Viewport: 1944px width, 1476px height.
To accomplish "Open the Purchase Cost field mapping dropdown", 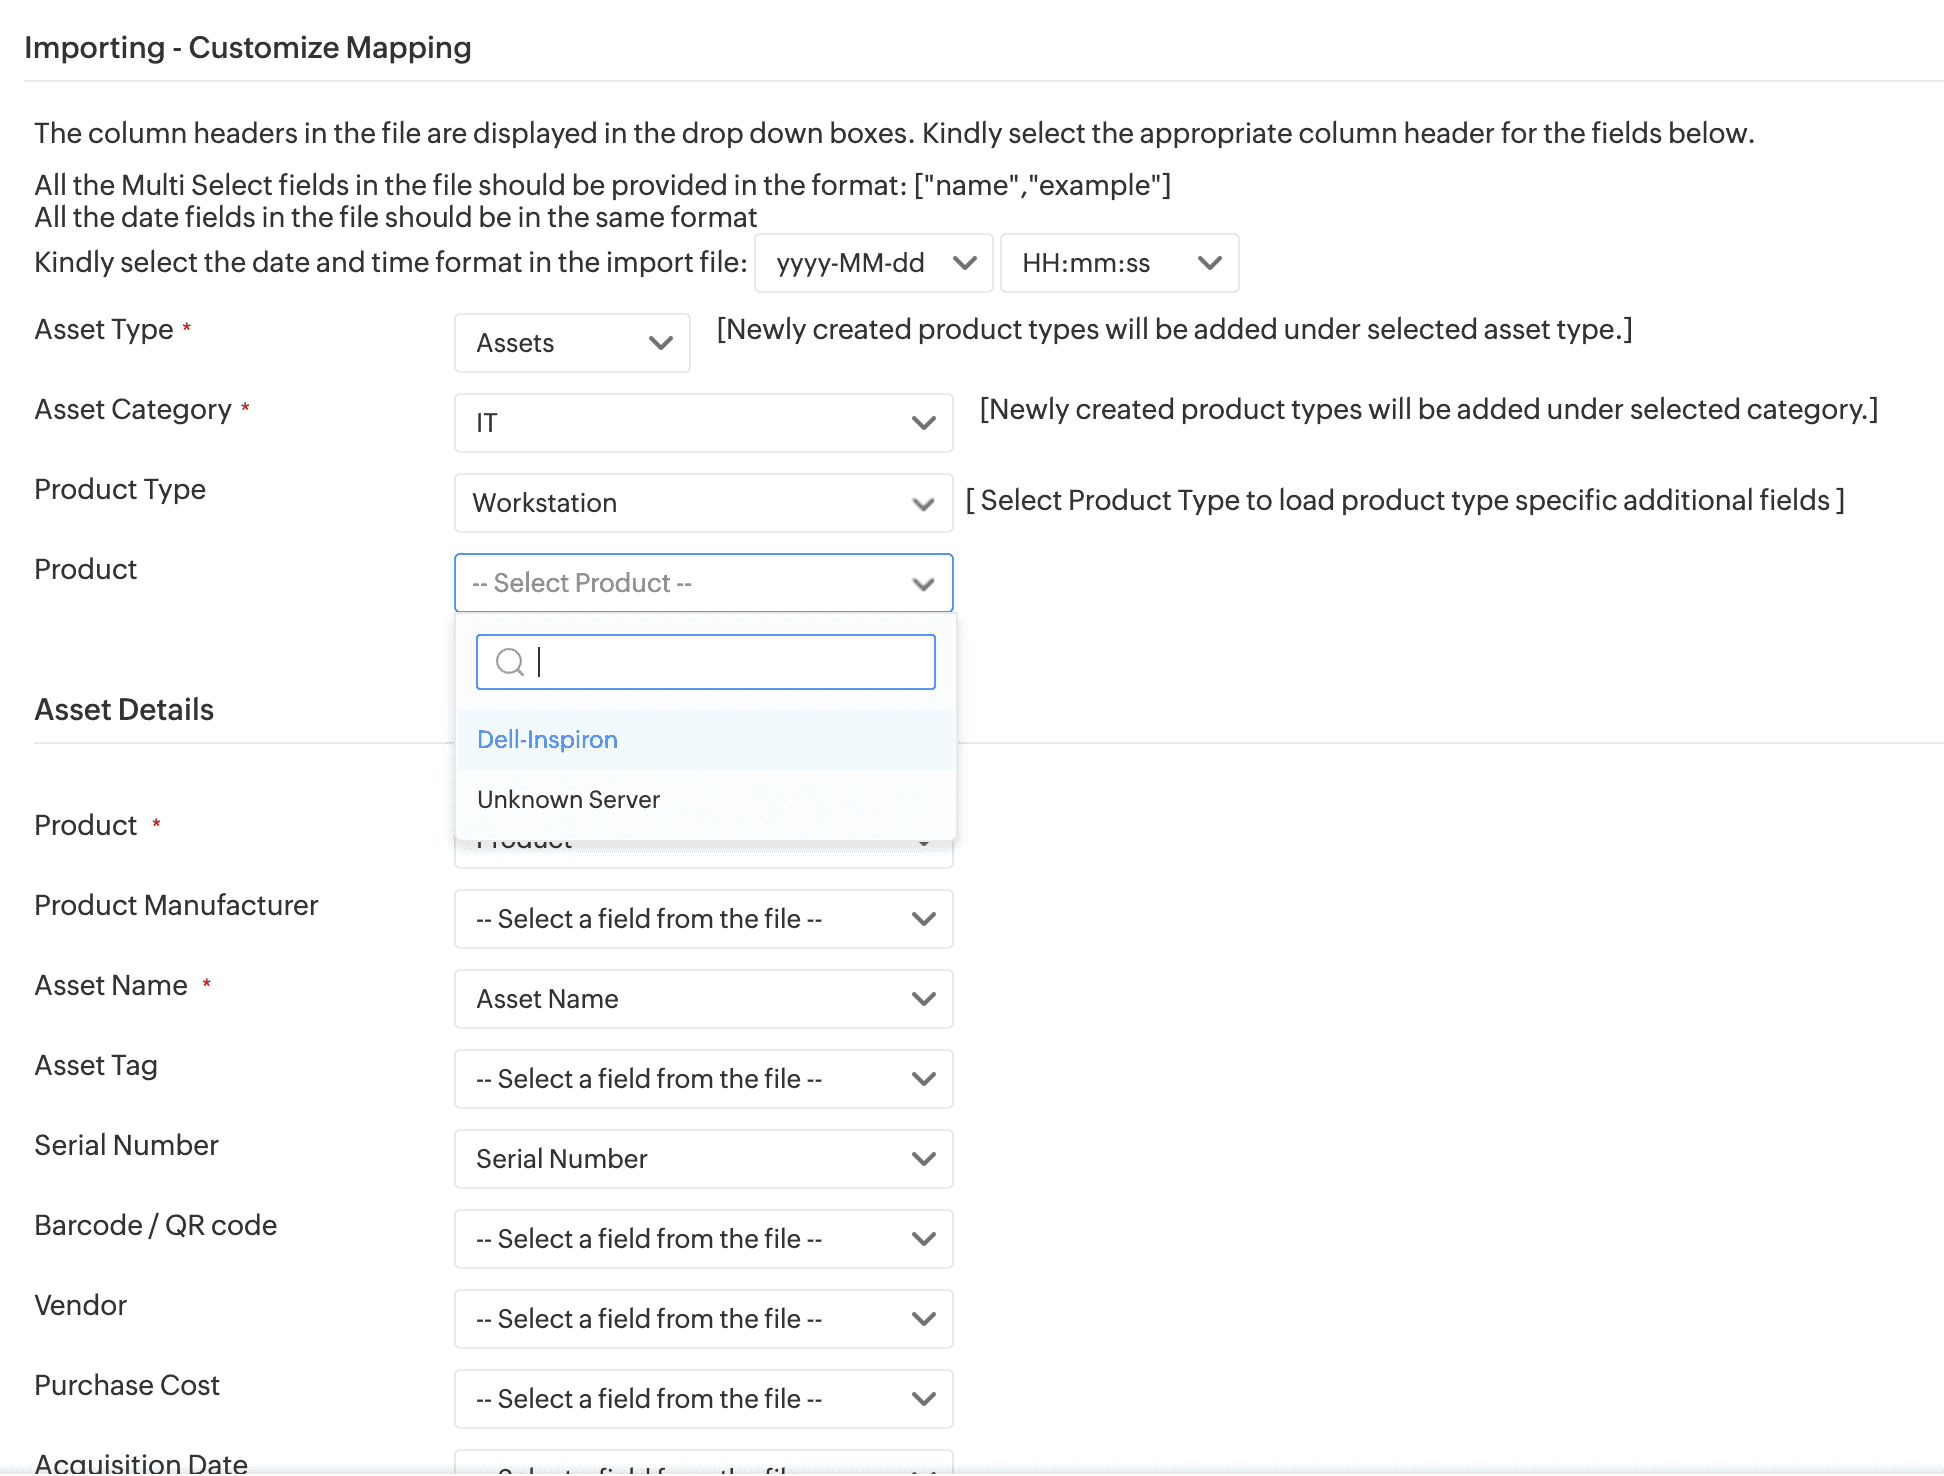I will click(x=702, y=1399).
